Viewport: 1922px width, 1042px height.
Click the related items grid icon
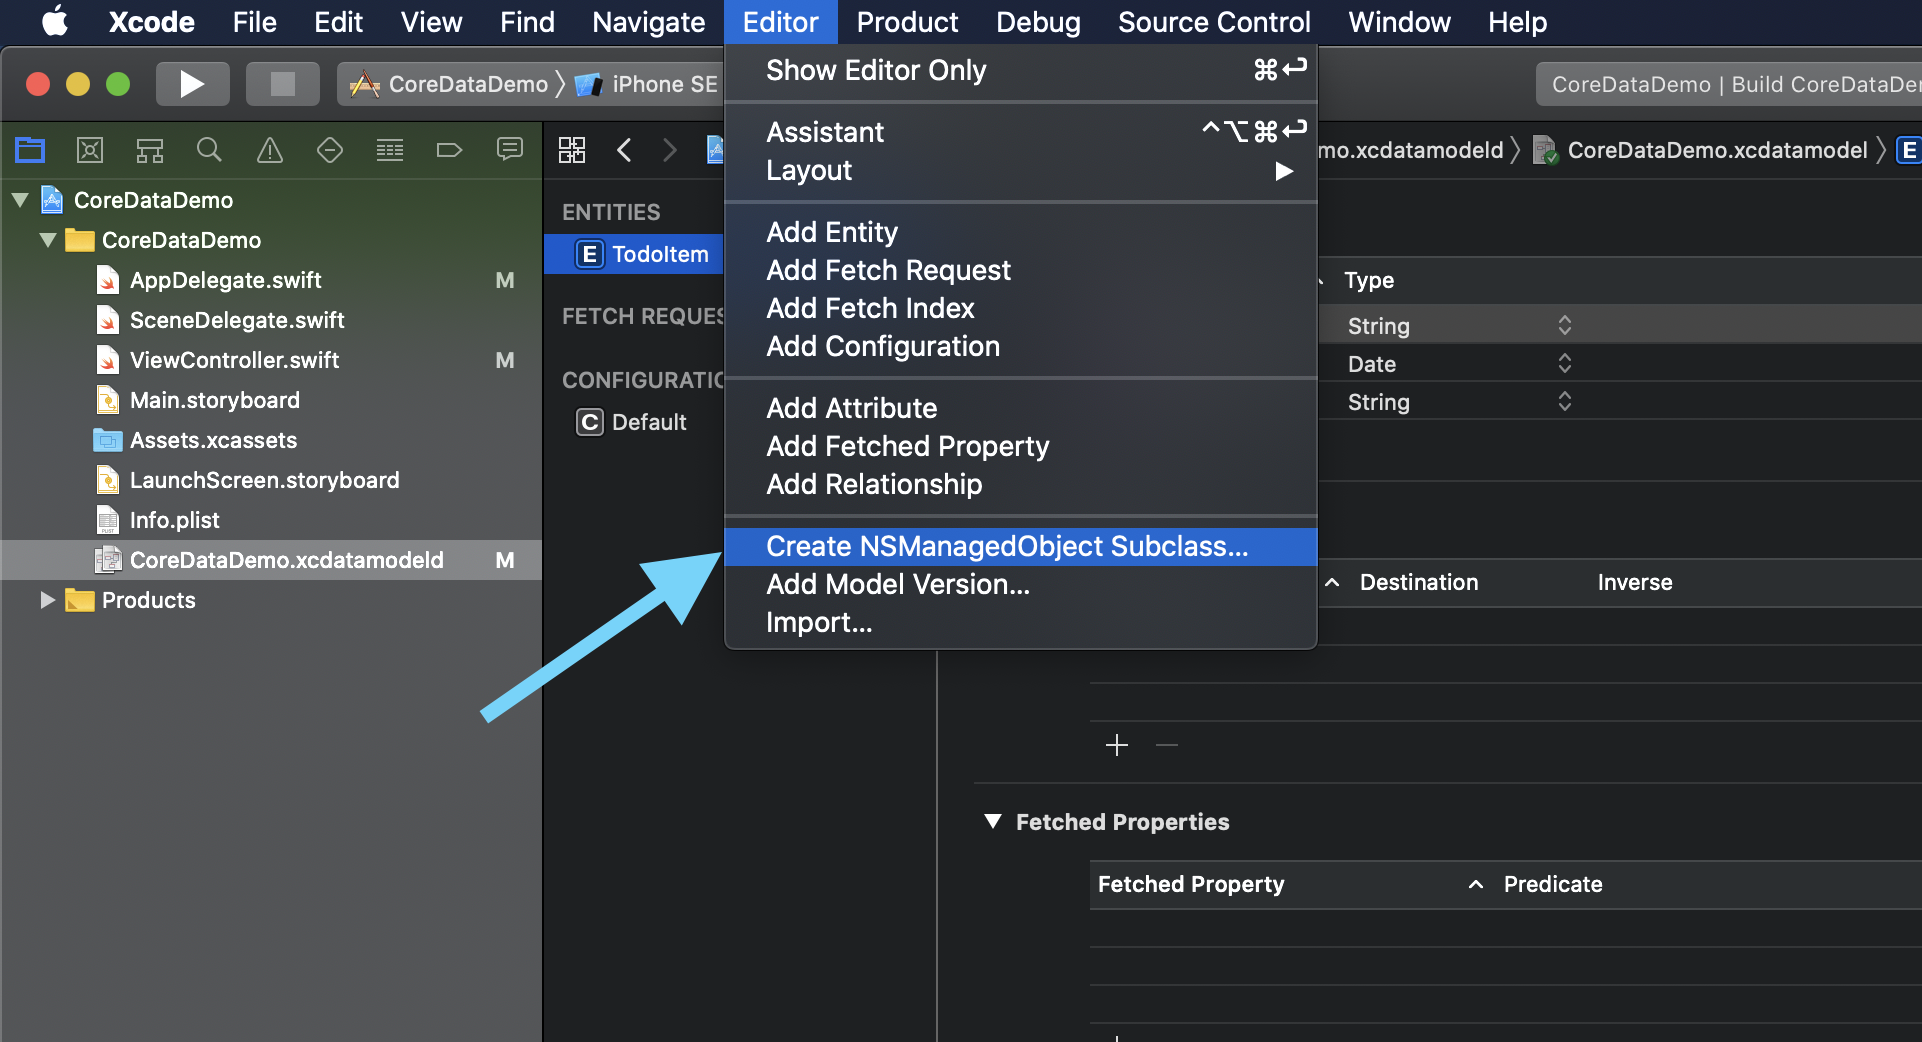[572, 150]
